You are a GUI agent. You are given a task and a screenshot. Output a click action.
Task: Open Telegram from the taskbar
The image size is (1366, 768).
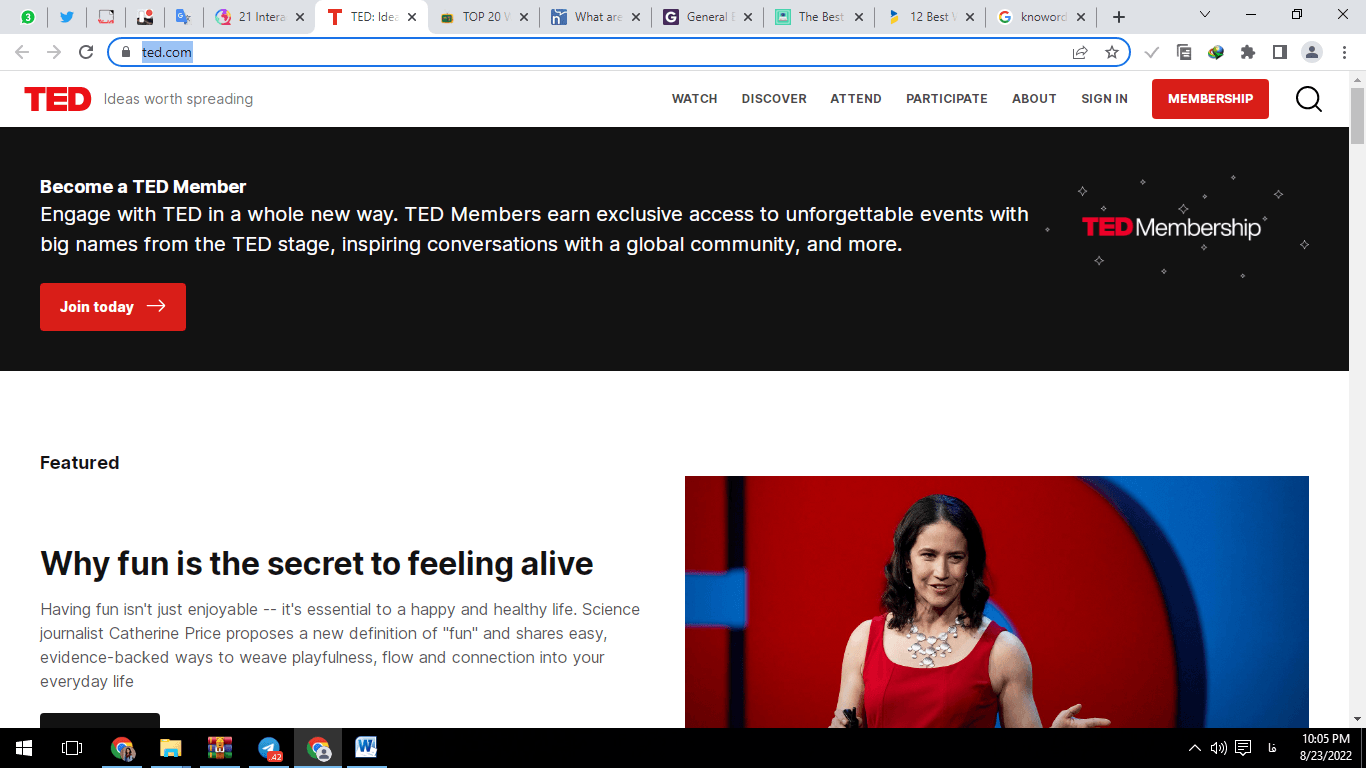pos(269,748)
